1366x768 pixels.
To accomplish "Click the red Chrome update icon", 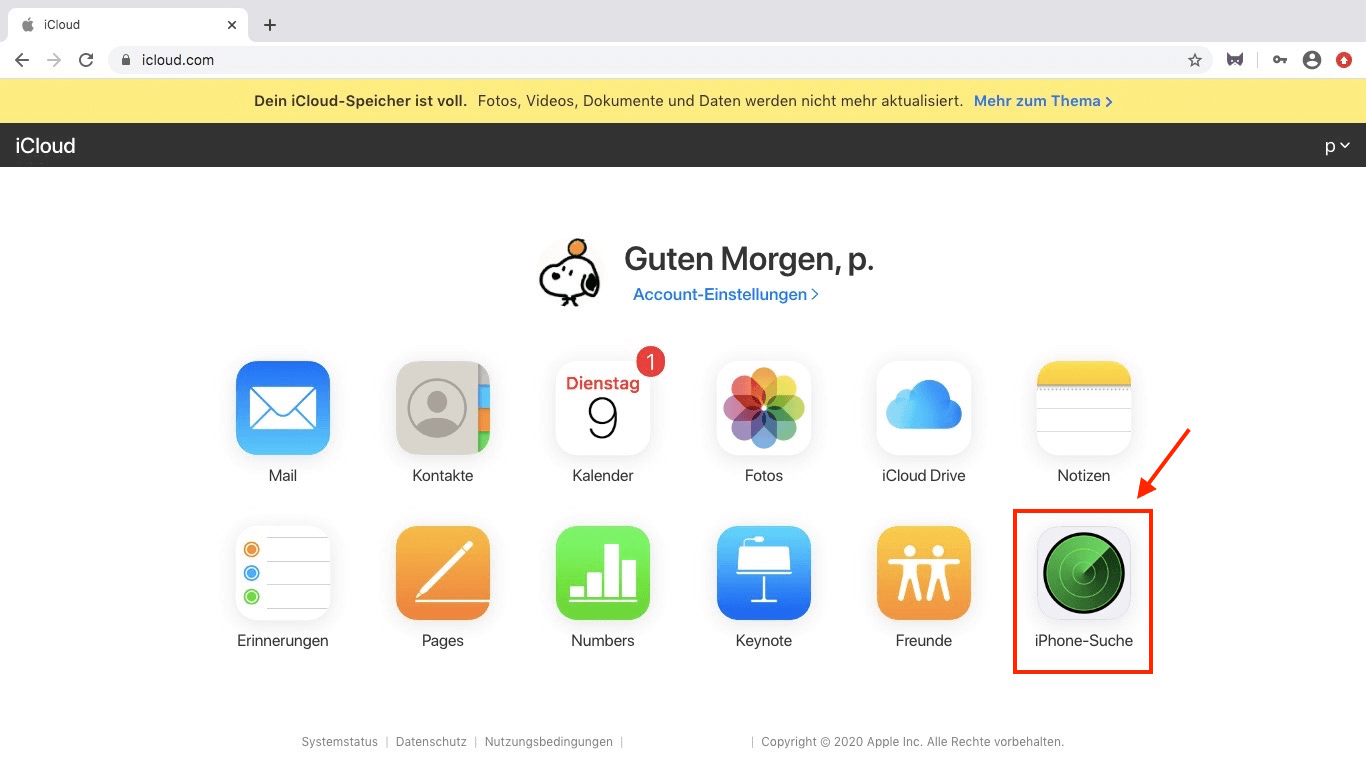I will 1344,60.
